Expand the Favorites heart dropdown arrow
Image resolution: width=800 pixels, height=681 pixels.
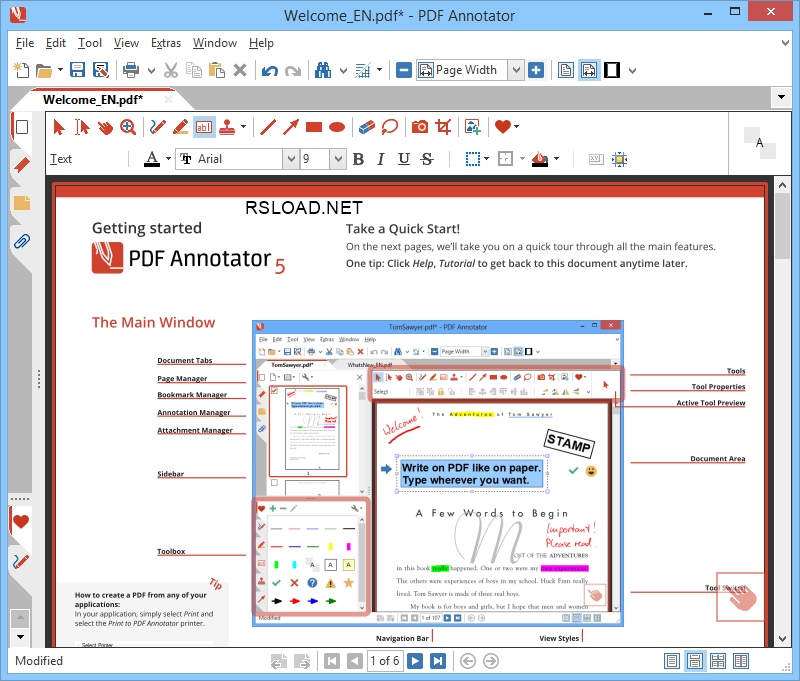click(517, 127)
